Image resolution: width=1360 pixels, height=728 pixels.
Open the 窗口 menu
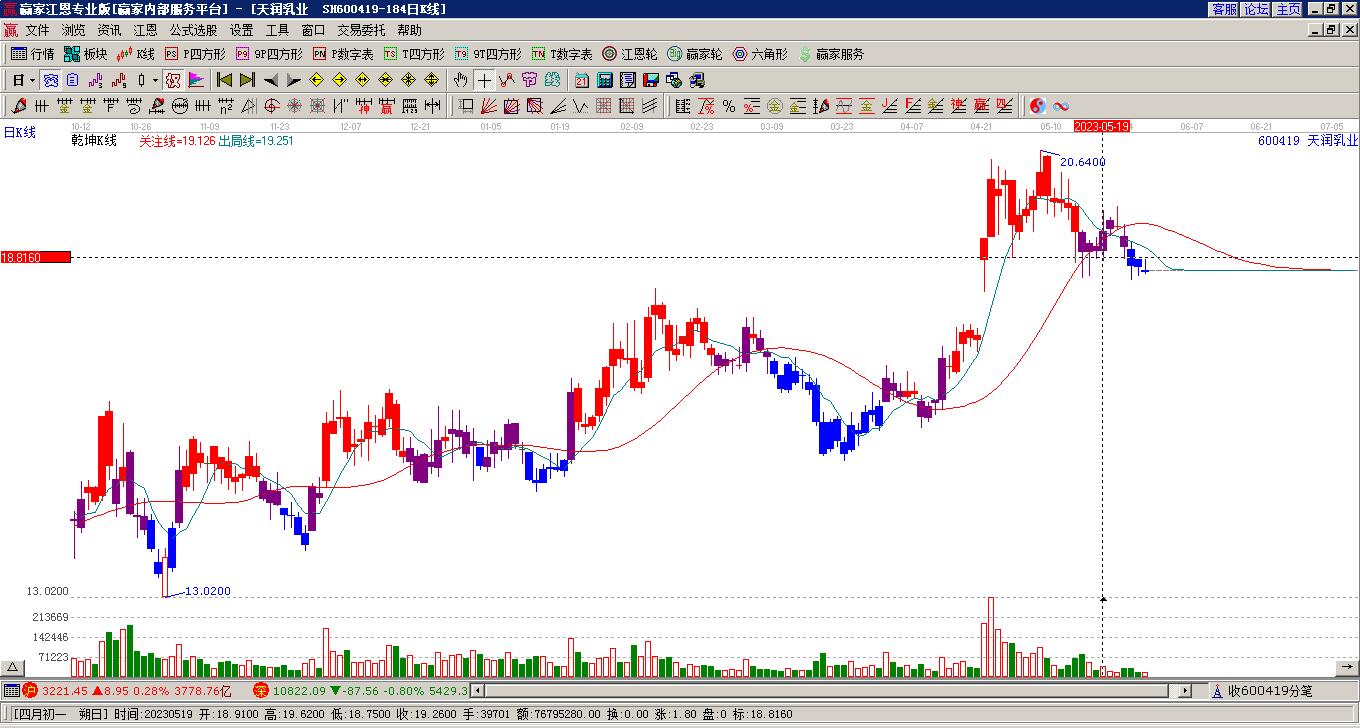click(x=314, y=30)
